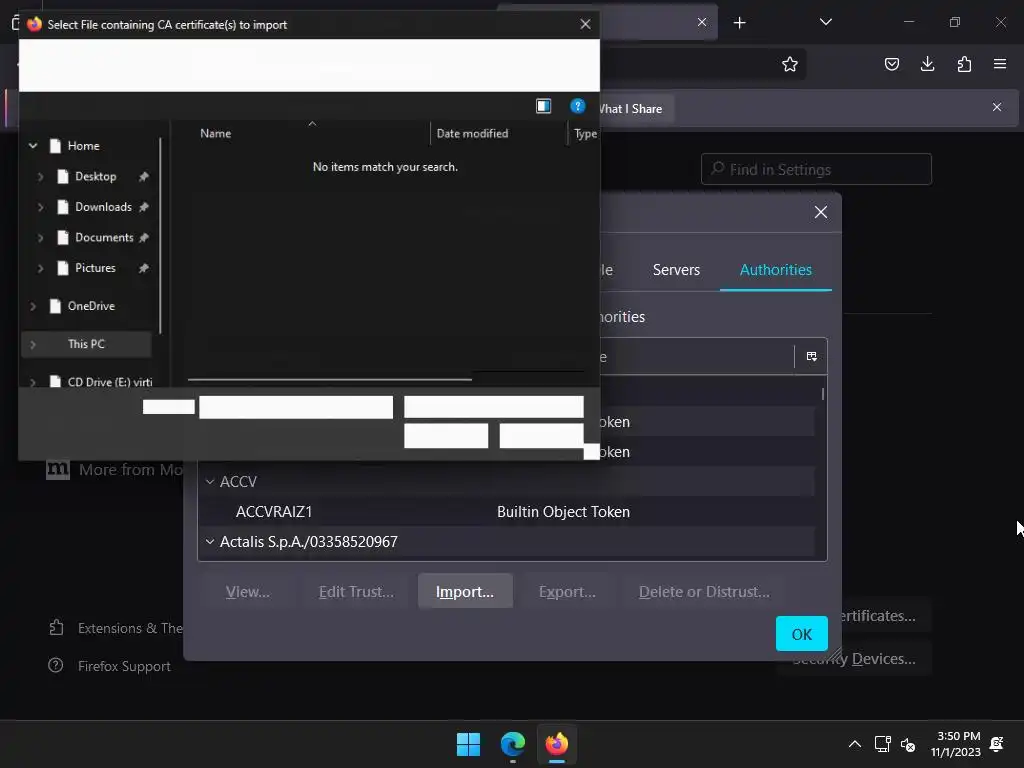Click the Find in Settings search field
Image resolution: width=1024 pixels, height=768 pixels.
pos(816,169)
